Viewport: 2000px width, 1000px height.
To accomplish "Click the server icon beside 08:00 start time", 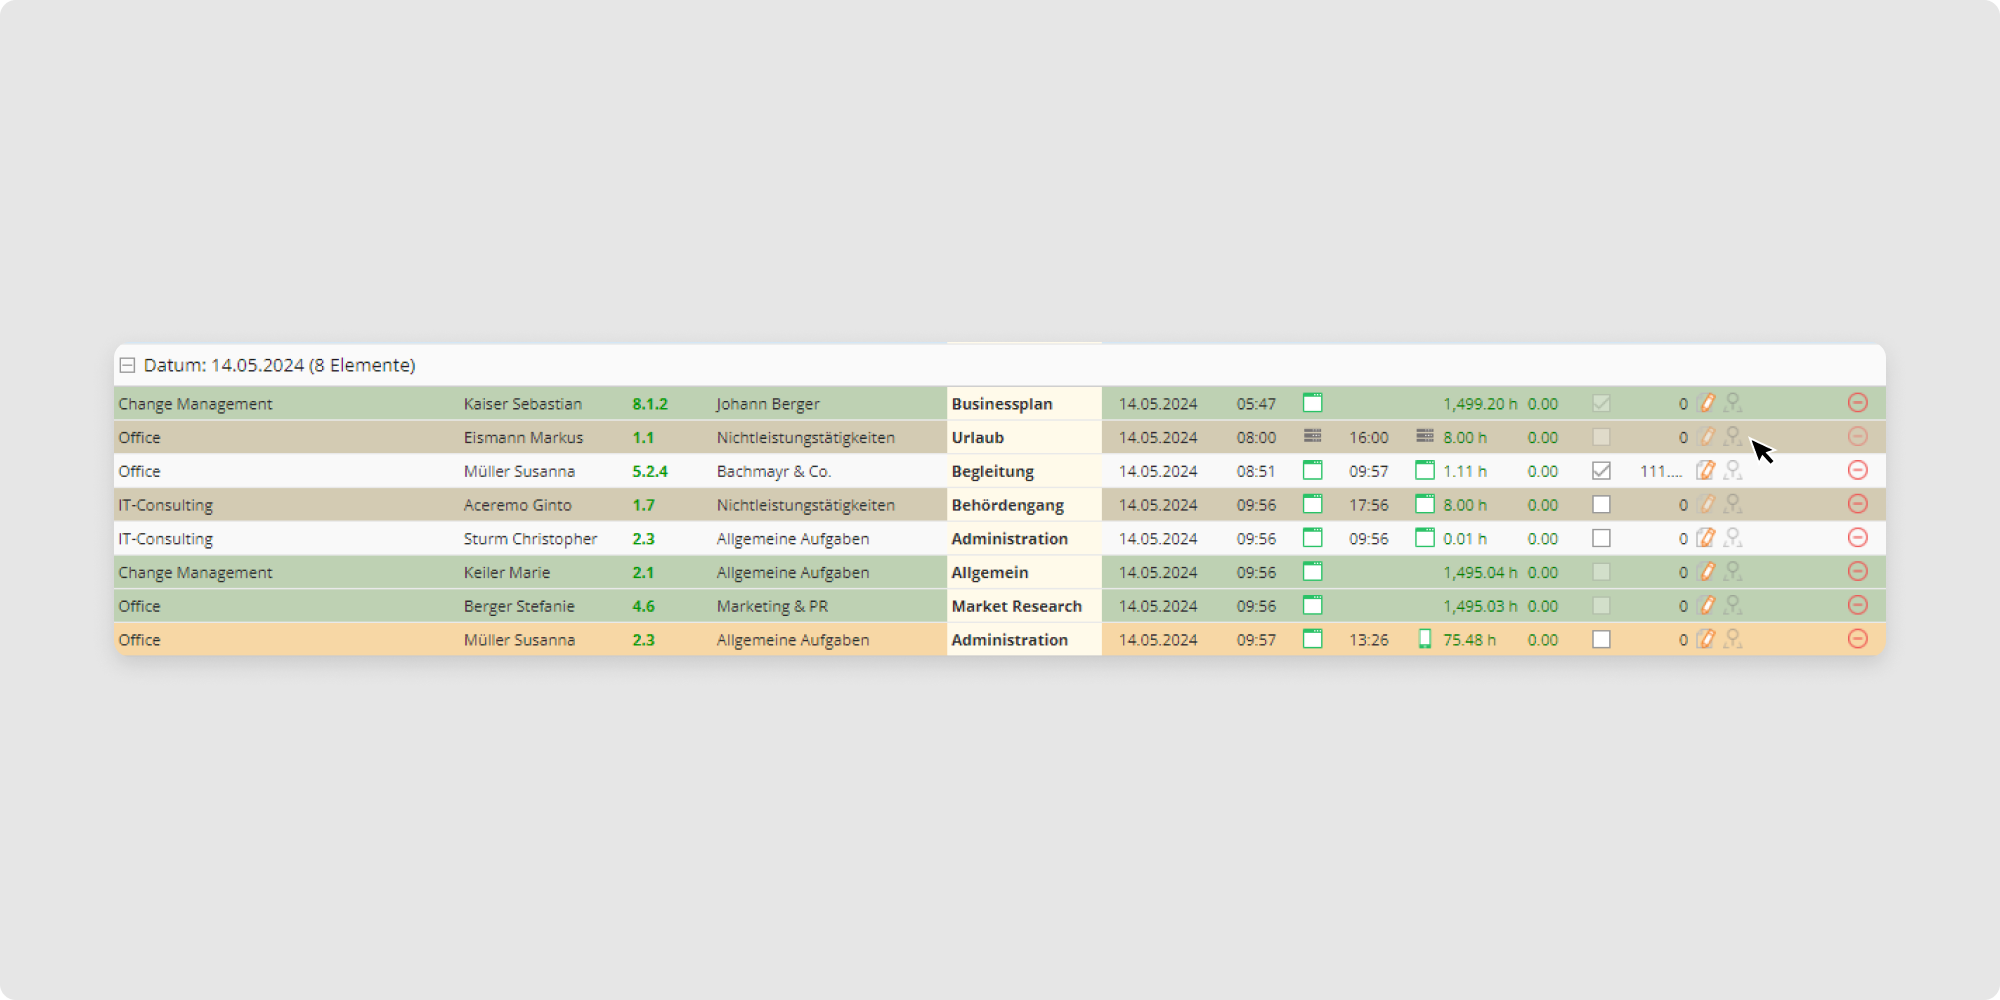I will tap(1312, 437).
